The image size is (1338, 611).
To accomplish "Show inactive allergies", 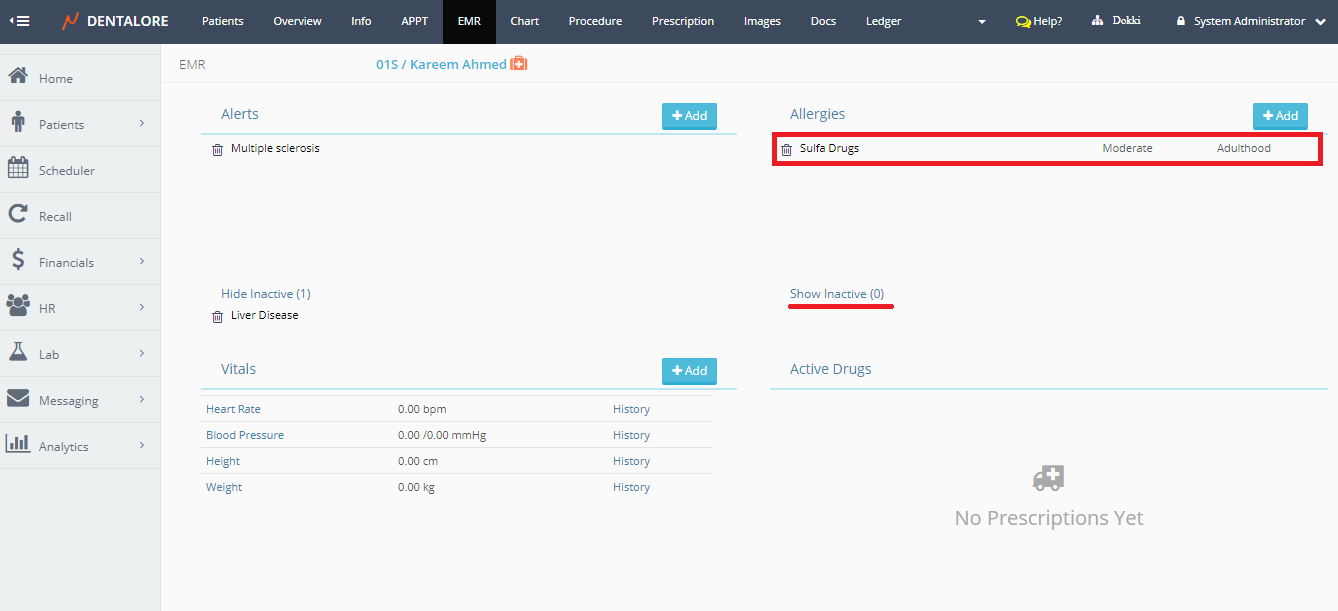I will (836, 294).
